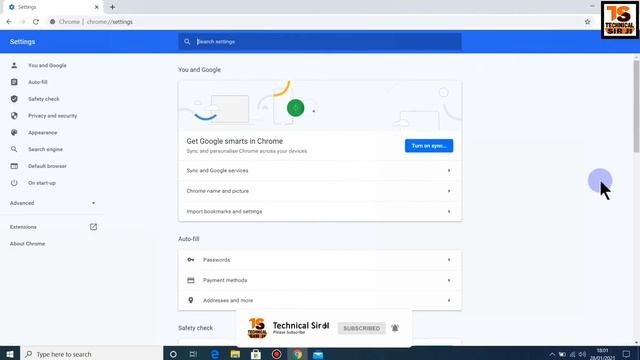Focus the Search settings field
The width and height of the screenshot is (640, 360).
[320, 42]
